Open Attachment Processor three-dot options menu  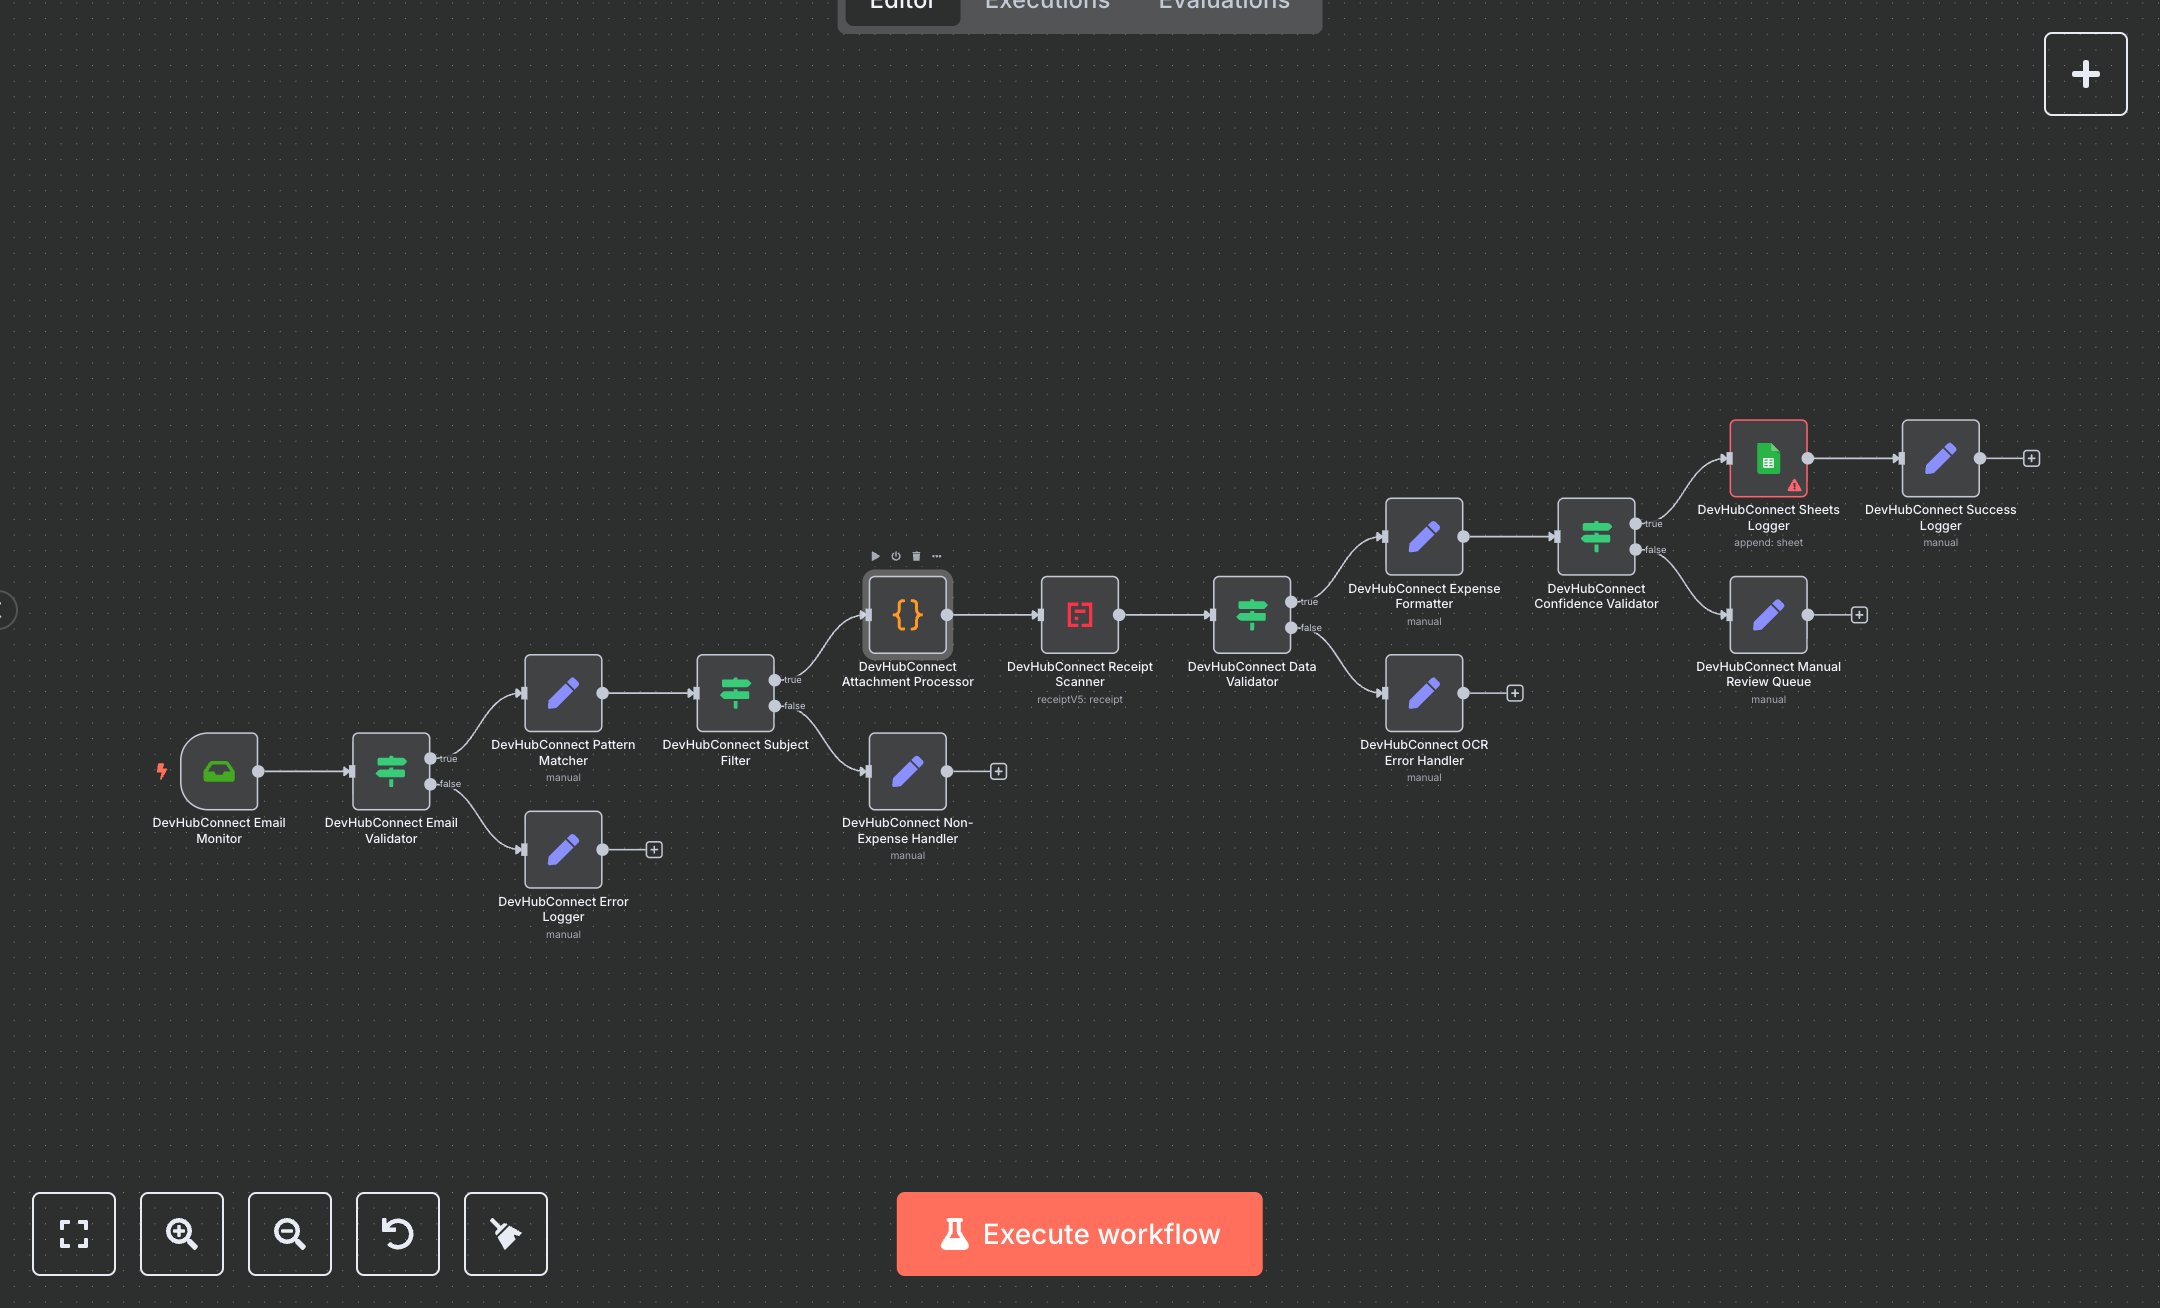(937, 556)
